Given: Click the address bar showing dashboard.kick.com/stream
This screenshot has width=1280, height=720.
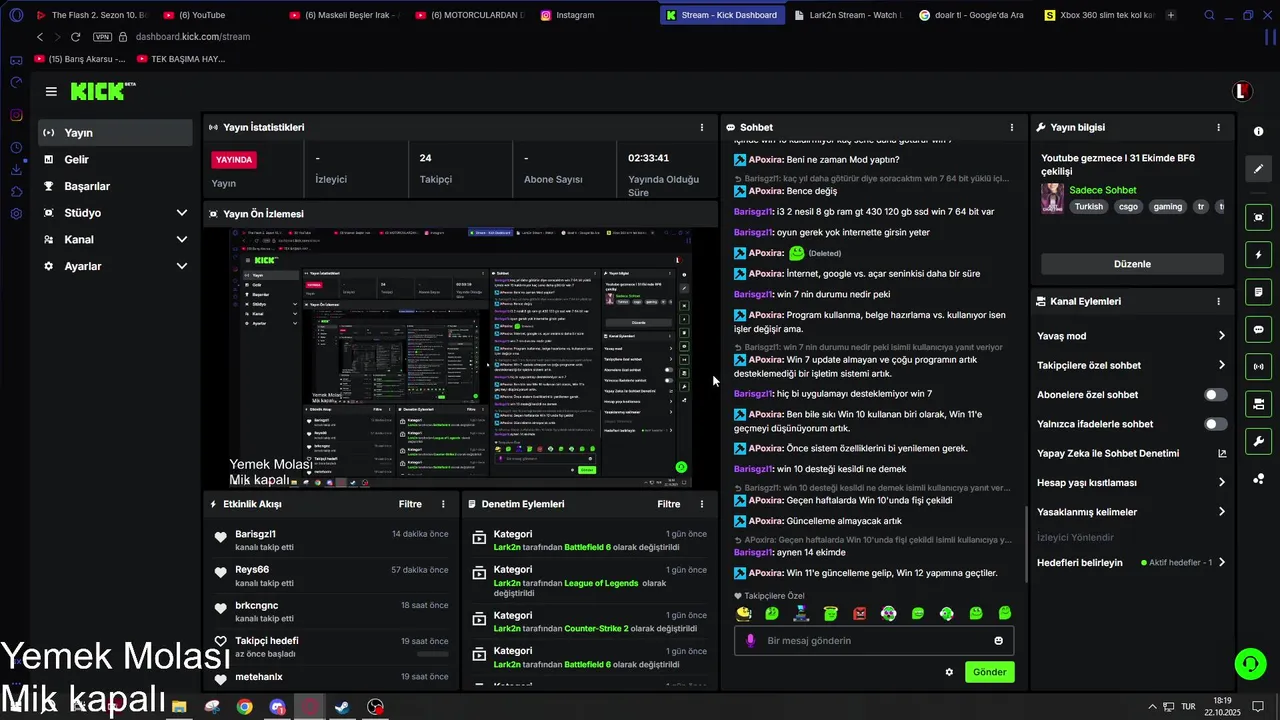Looking at the screenshot, I should pos(193,37).
